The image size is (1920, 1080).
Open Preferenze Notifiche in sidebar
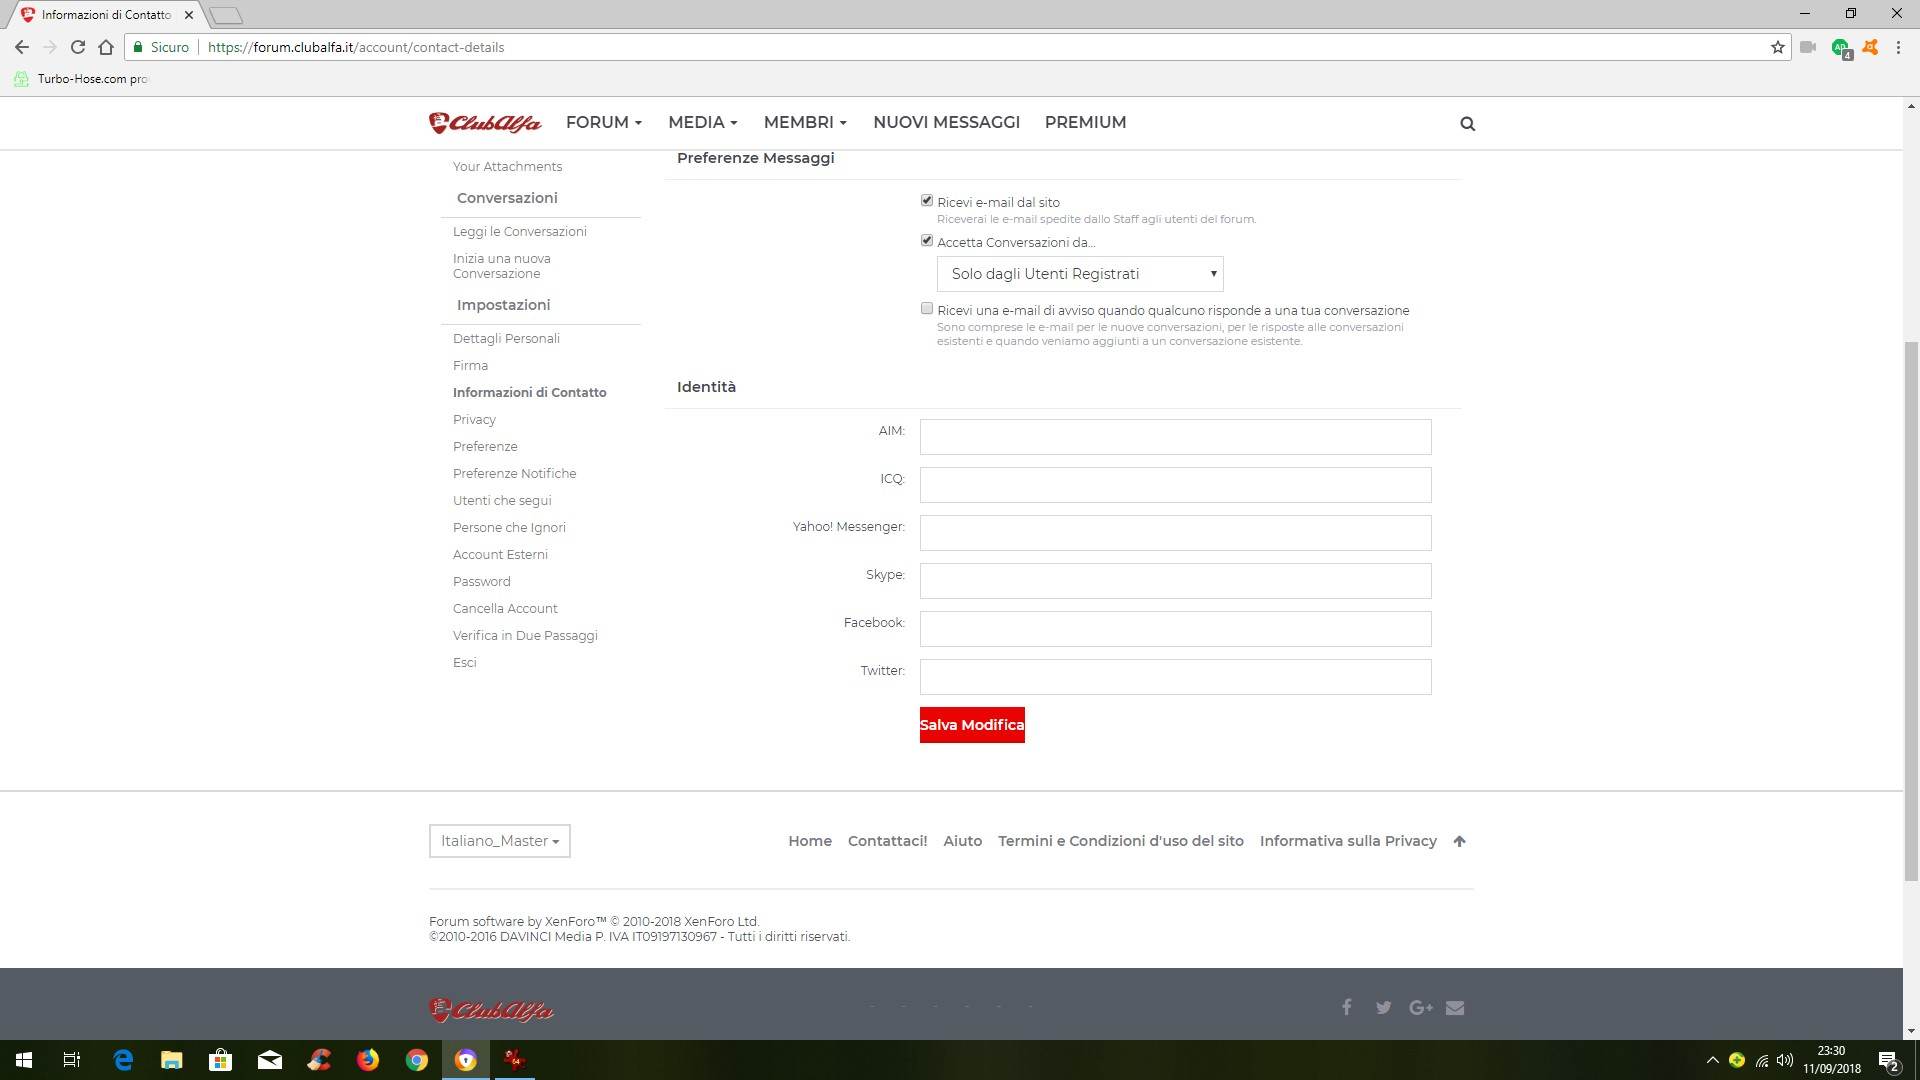[x=514, y=473]
